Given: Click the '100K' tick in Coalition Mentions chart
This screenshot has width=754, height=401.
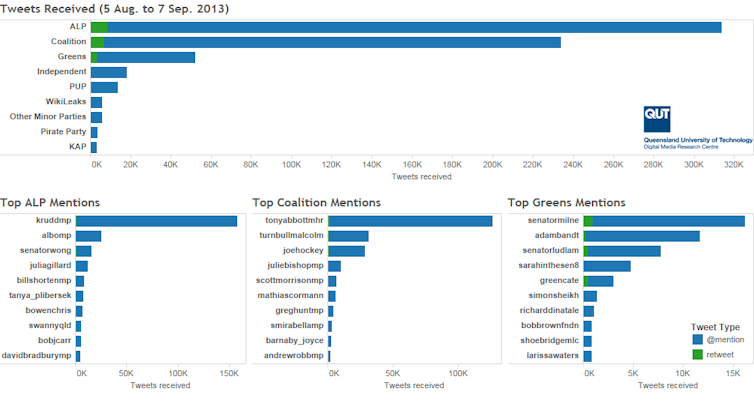Looking at the screenshot, I should [x=458, y=373].
